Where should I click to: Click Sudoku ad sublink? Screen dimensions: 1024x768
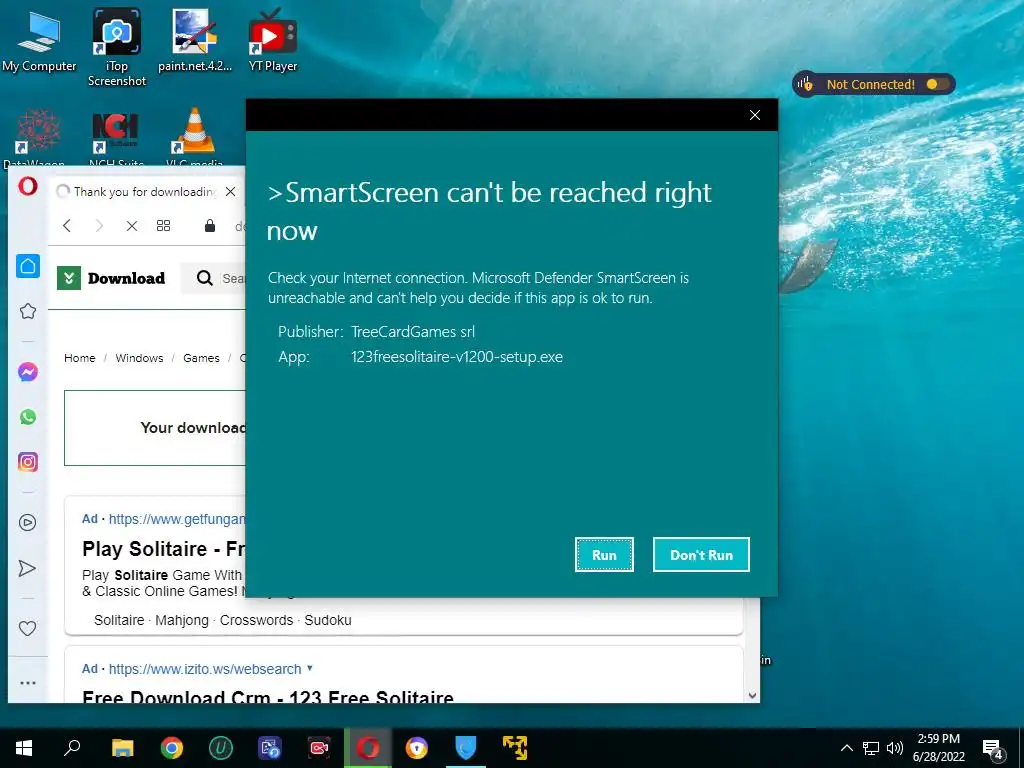point(328,620)
